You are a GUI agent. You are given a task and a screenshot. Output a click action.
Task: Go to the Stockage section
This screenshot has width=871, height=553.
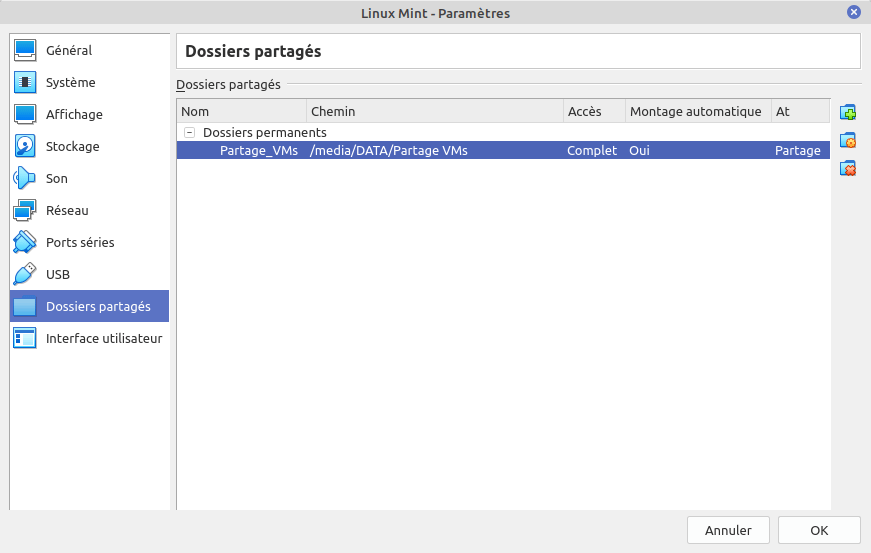pos(72,147)
